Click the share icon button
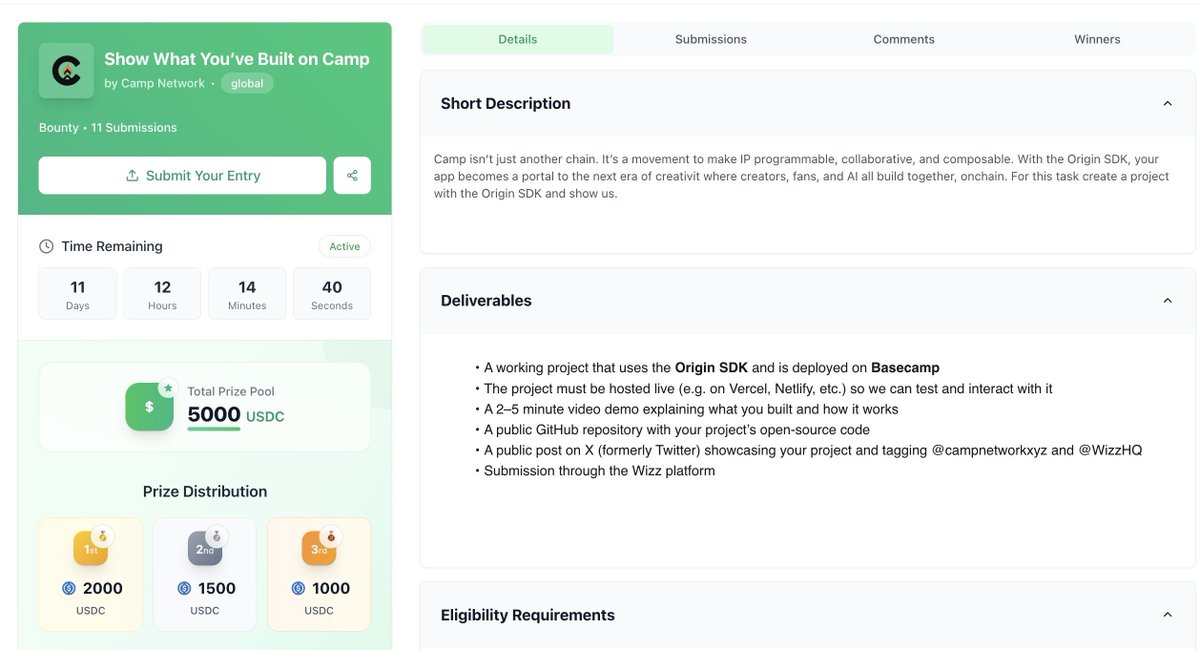Viewport: 1200px width, 650px height. coord(352,175)
